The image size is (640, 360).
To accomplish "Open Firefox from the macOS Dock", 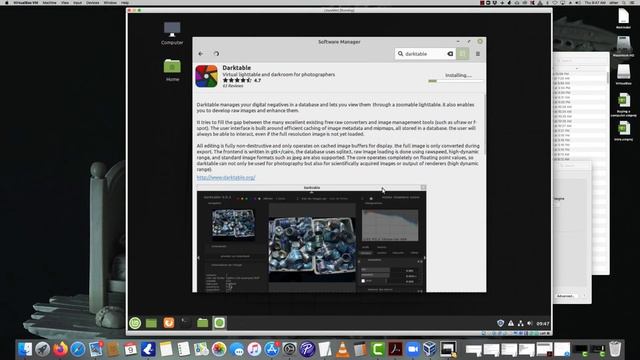I will tap(60, 349).
